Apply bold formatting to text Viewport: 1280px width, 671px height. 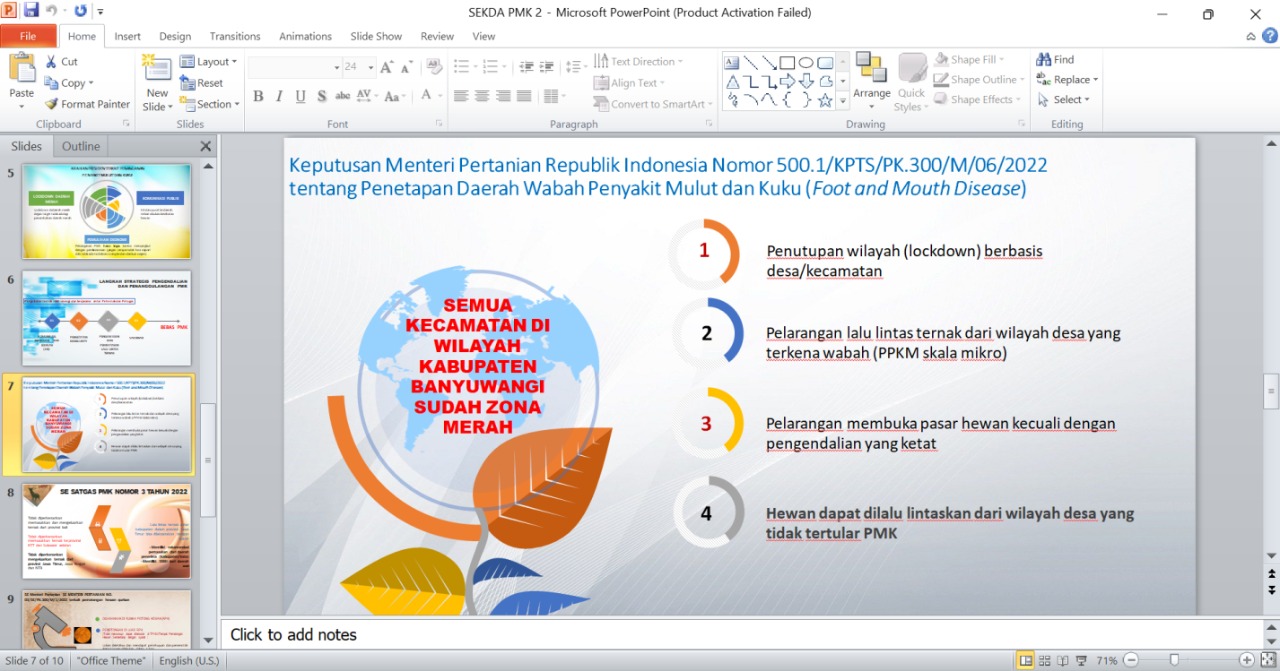[258, 96]
